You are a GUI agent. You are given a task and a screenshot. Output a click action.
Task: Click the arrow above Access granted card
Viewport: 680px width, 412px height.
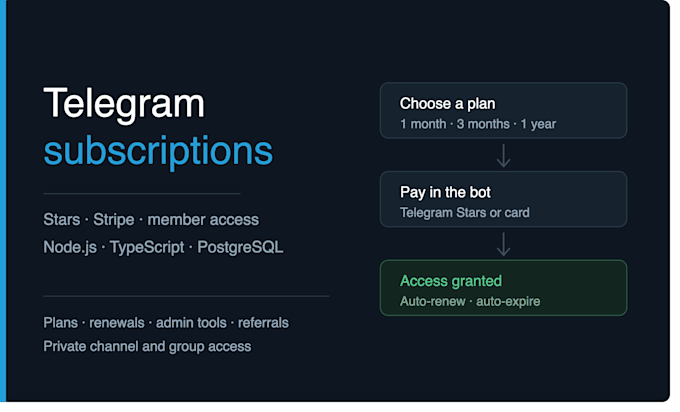click(503, 245)
